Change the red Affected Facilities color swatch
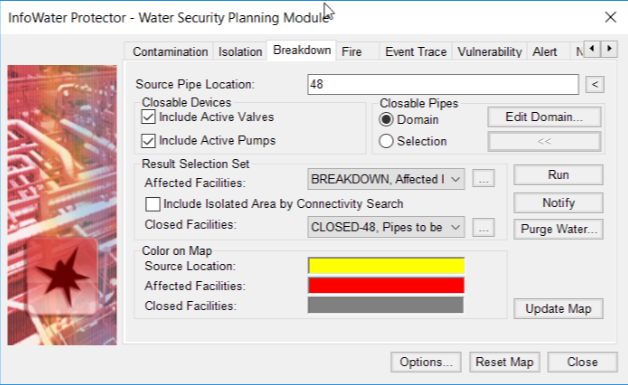This screenshot has height=385, width=628. [x=386, y=286]
